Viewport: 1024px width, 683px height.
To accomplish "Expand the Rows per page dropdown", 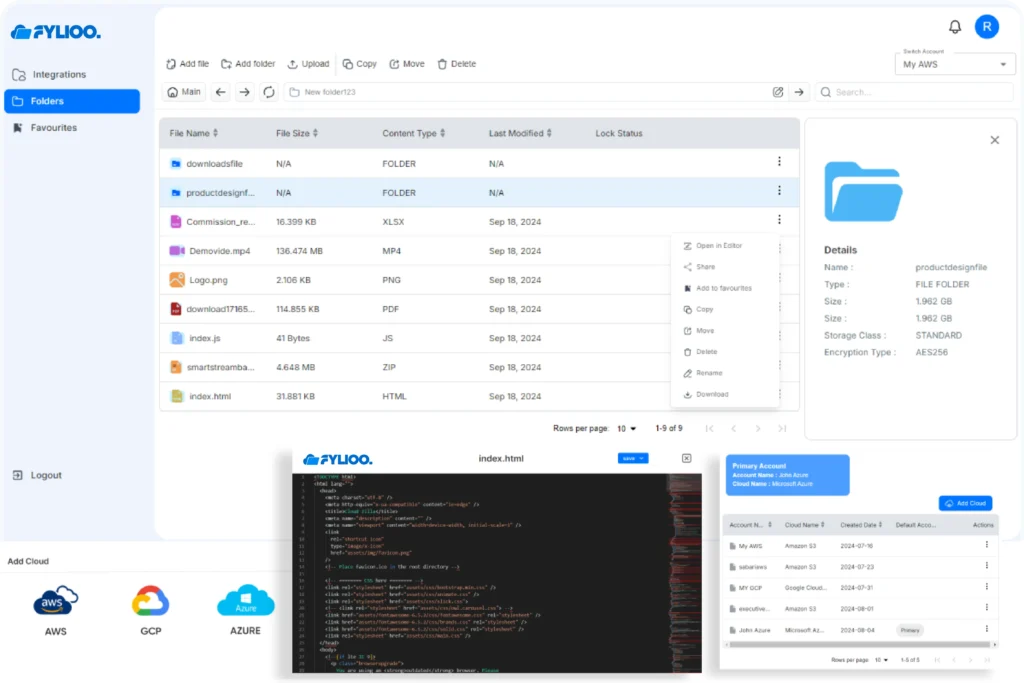I will (627, 428).
